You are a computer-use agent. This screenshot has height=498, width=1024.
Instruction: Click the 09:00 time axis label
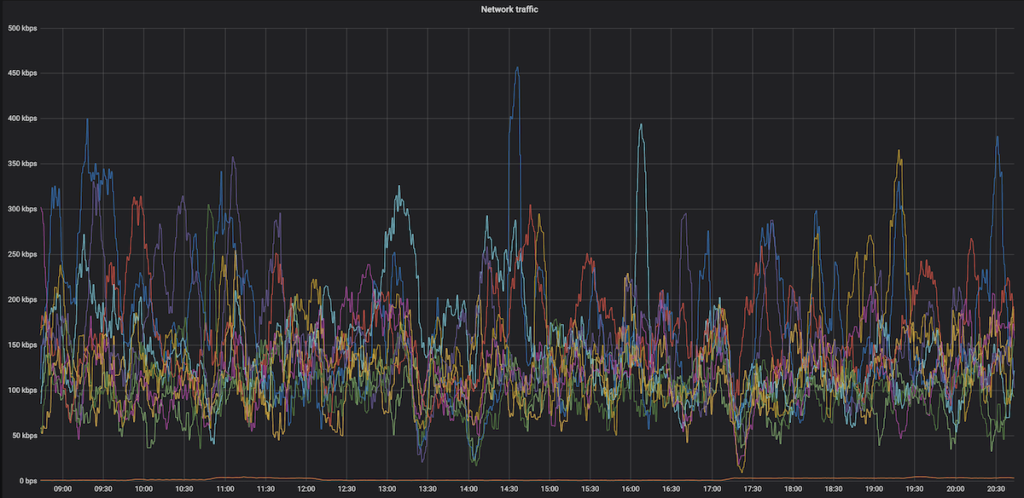pyautogui.click(x=62, y=489)
